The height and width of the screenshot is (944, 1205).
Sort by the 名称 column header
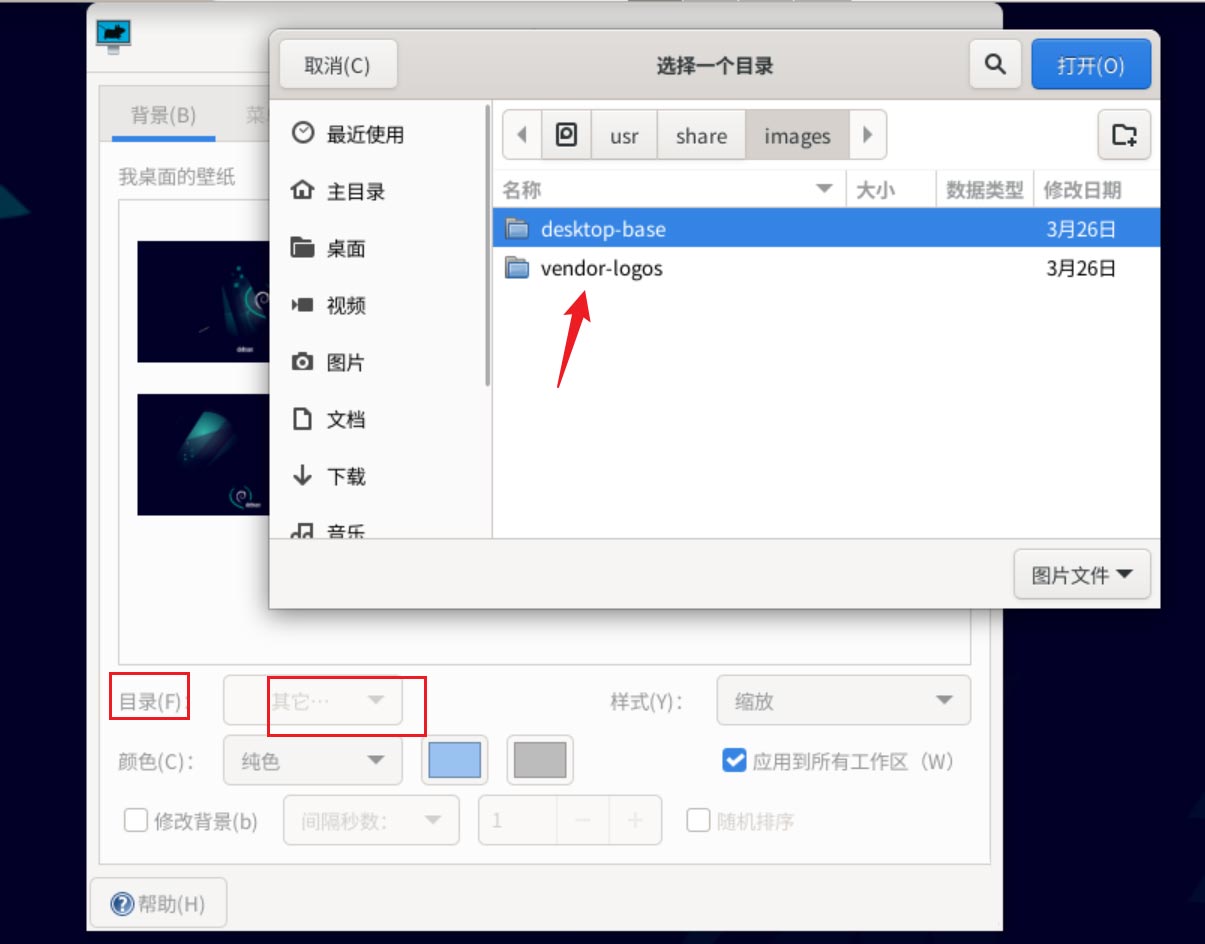point(669,189)
